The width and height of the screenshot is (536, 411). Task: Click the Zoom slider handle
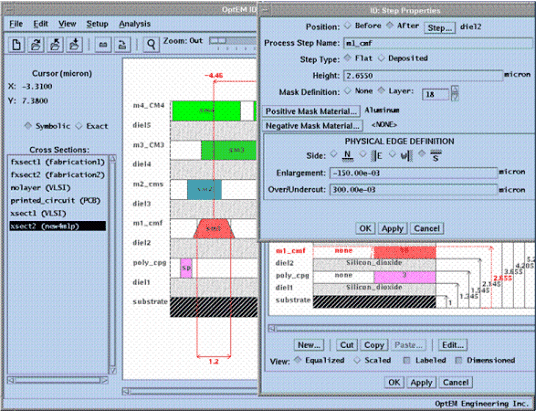tap(218, 41)
